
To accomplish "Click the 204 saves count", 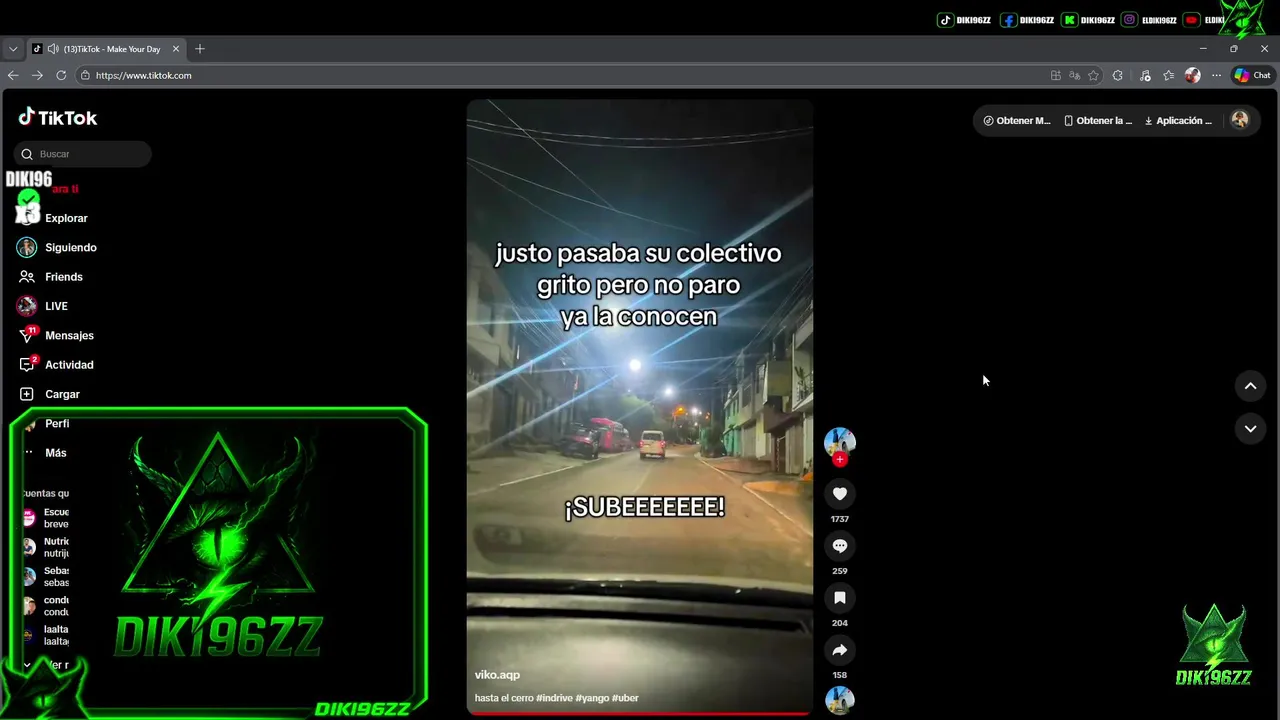I will point(840,623).
